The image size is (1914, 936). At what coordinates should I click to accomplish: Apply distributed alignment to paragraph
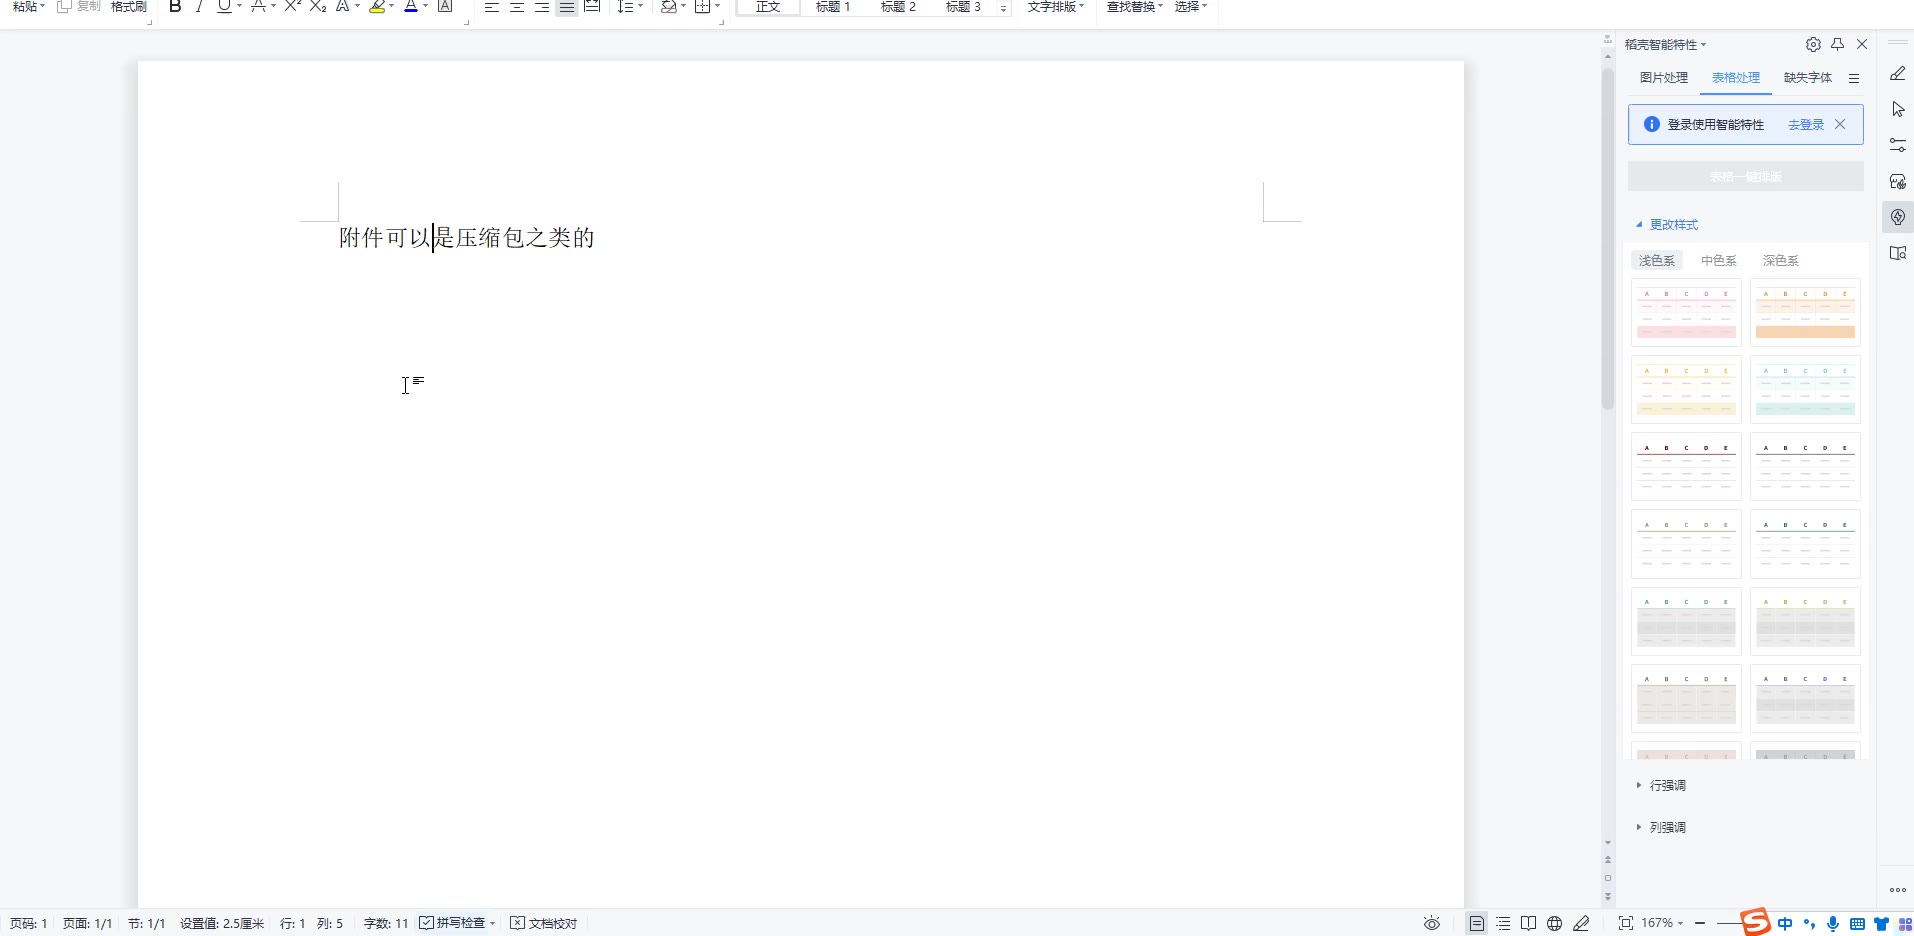click(x=592, y=7)
